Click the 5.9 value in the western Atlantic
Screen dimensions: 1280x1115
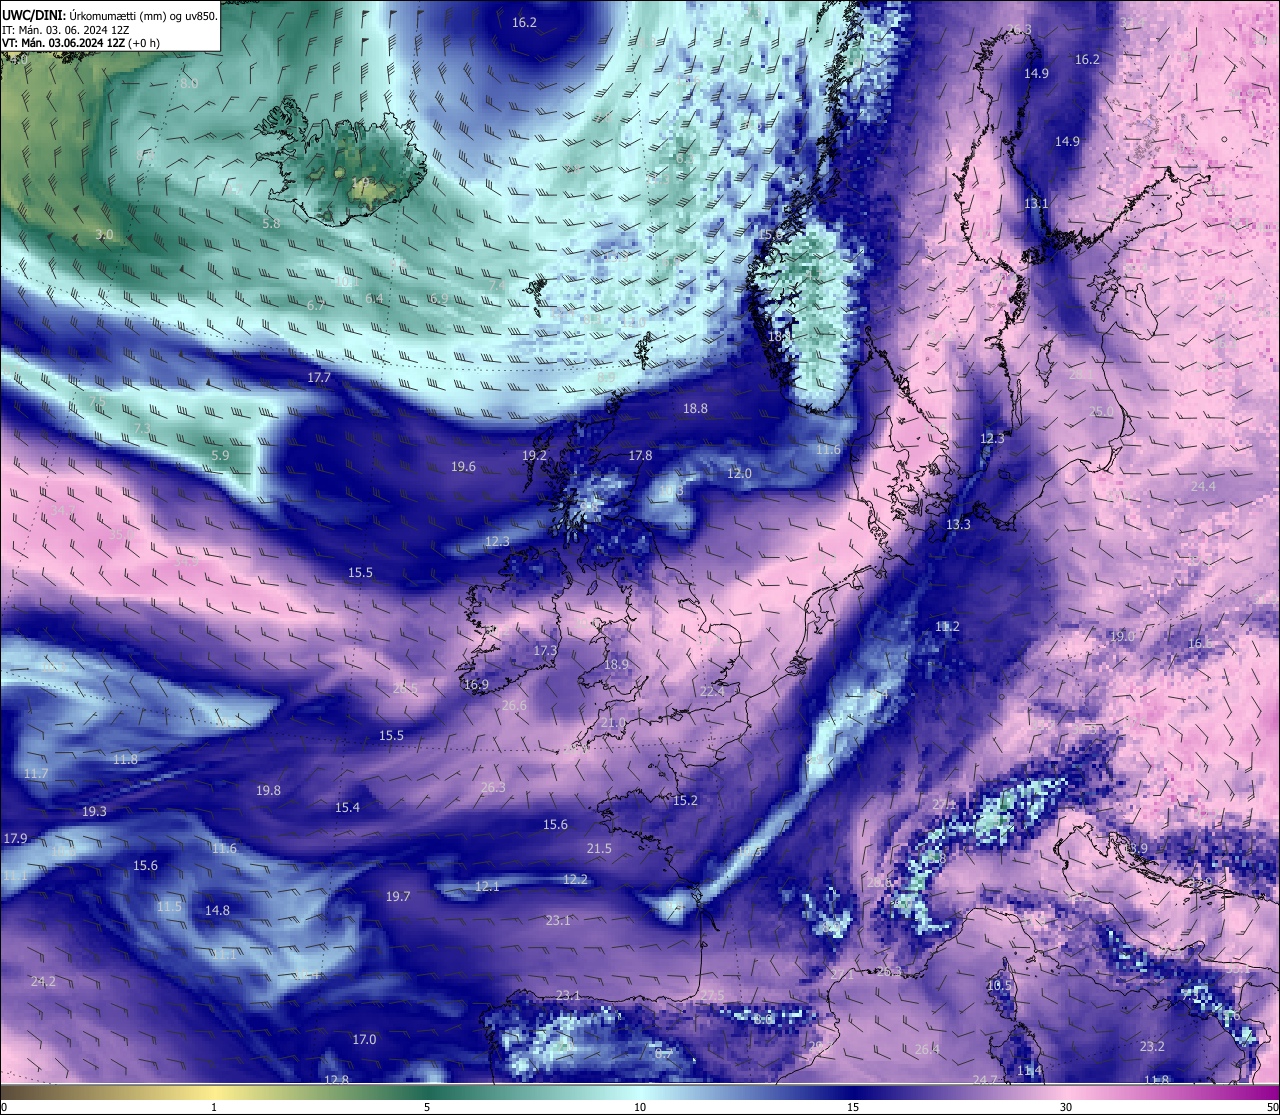[220, 455]
